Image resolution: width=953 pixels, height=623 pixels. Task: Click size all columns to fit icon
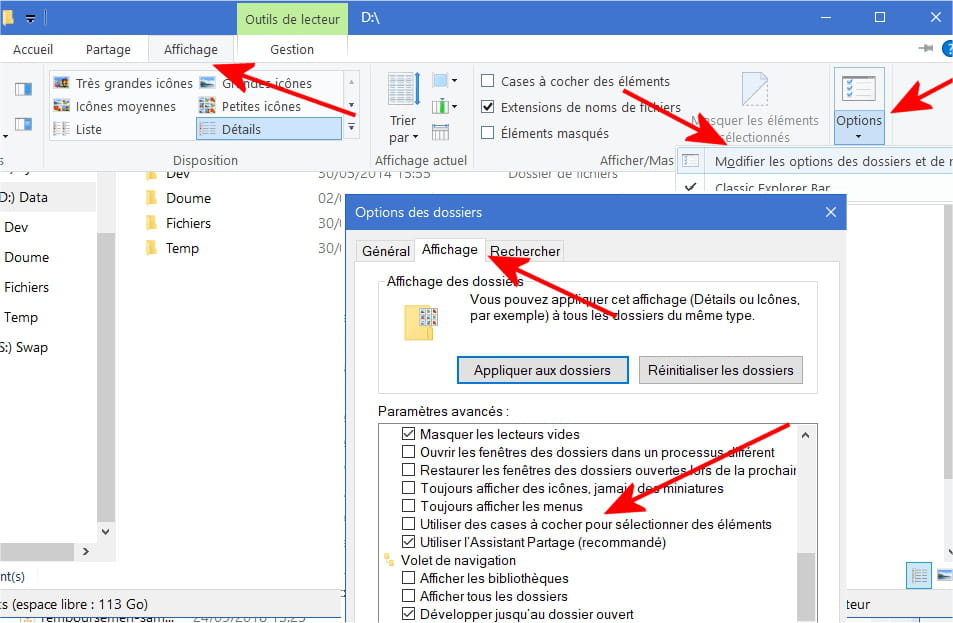[440, 132]
